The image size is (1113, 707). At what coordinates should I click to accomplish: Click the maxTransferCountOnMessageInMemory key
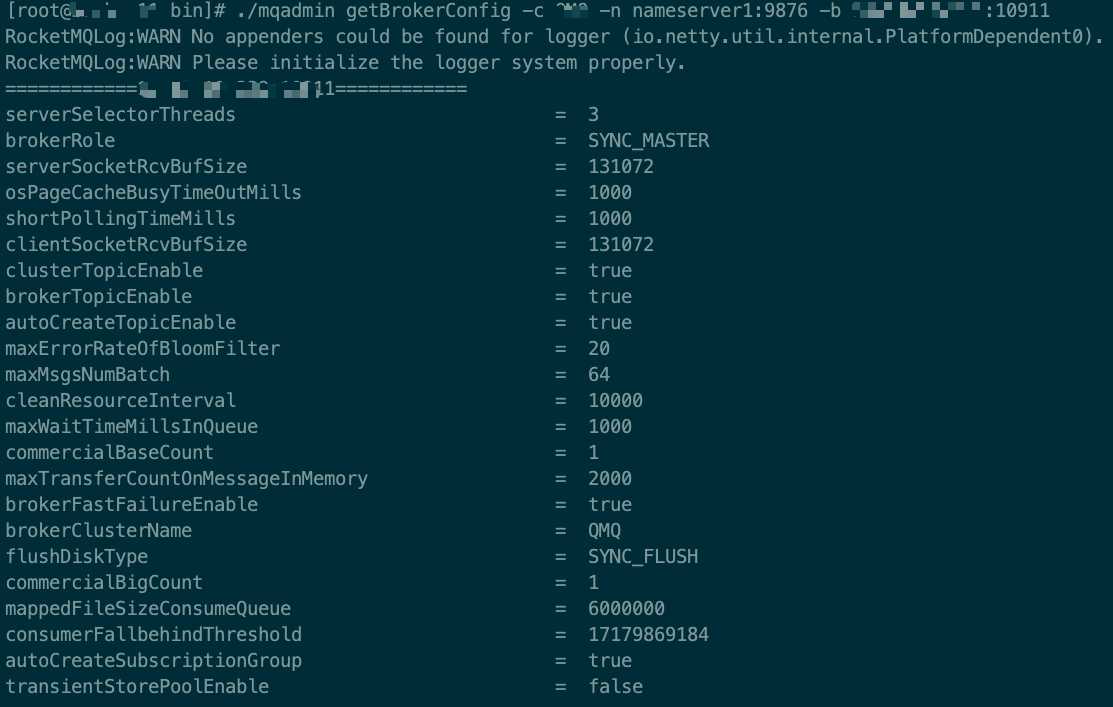coord(186,478)
